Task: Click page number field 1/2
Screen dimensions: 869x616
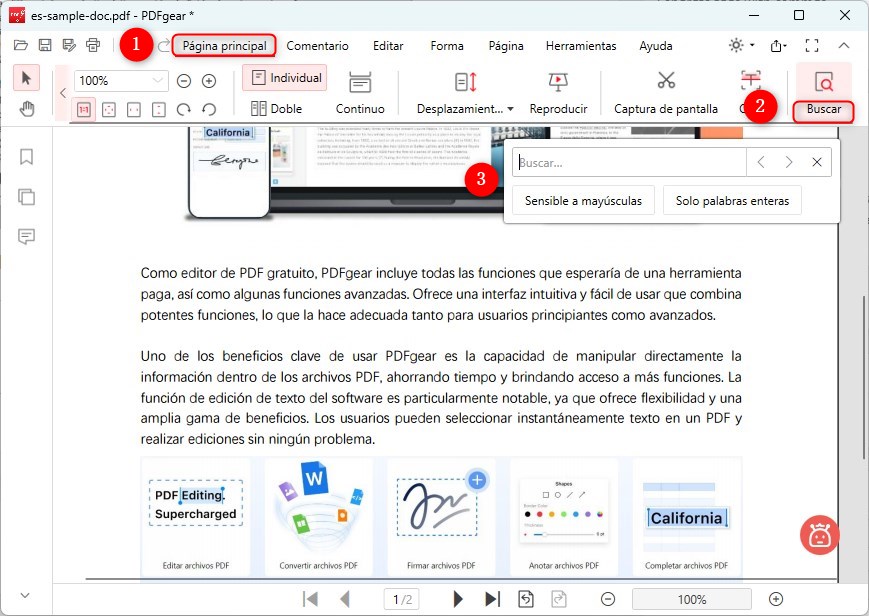Action: point(402,599)
